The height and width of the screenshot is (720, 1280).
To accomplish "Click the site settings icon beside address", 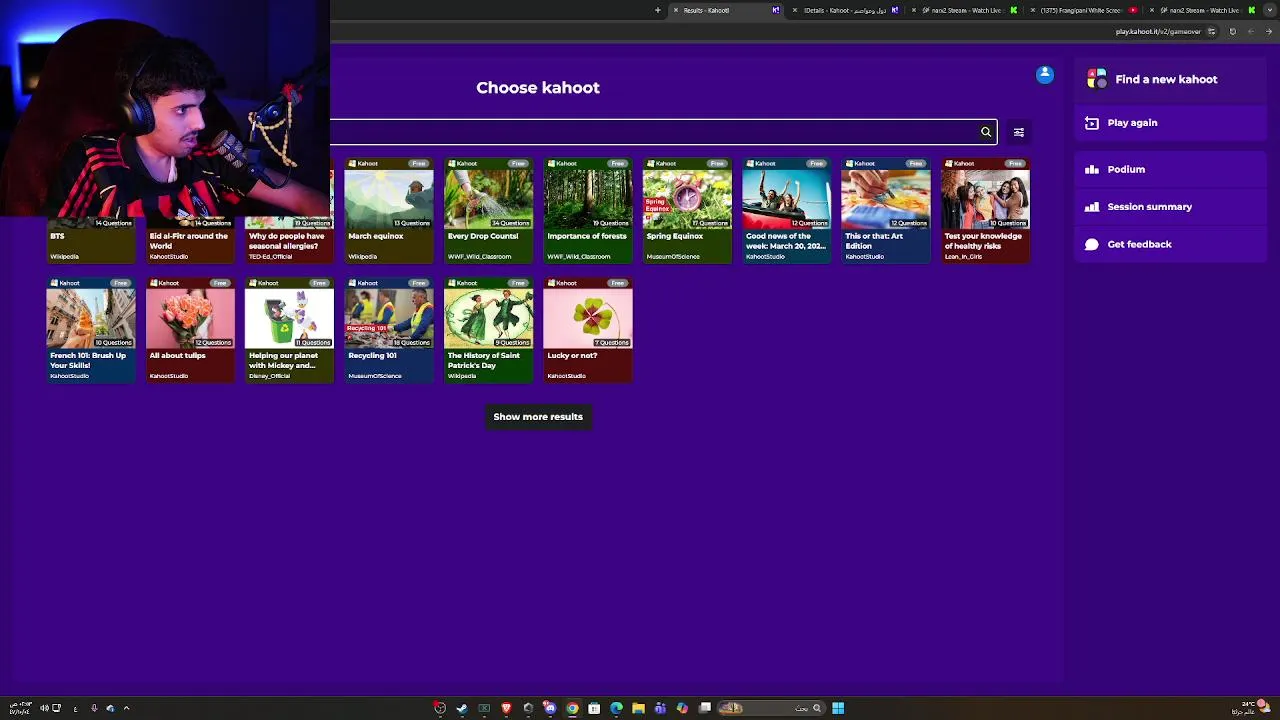I will [1212, 32].
